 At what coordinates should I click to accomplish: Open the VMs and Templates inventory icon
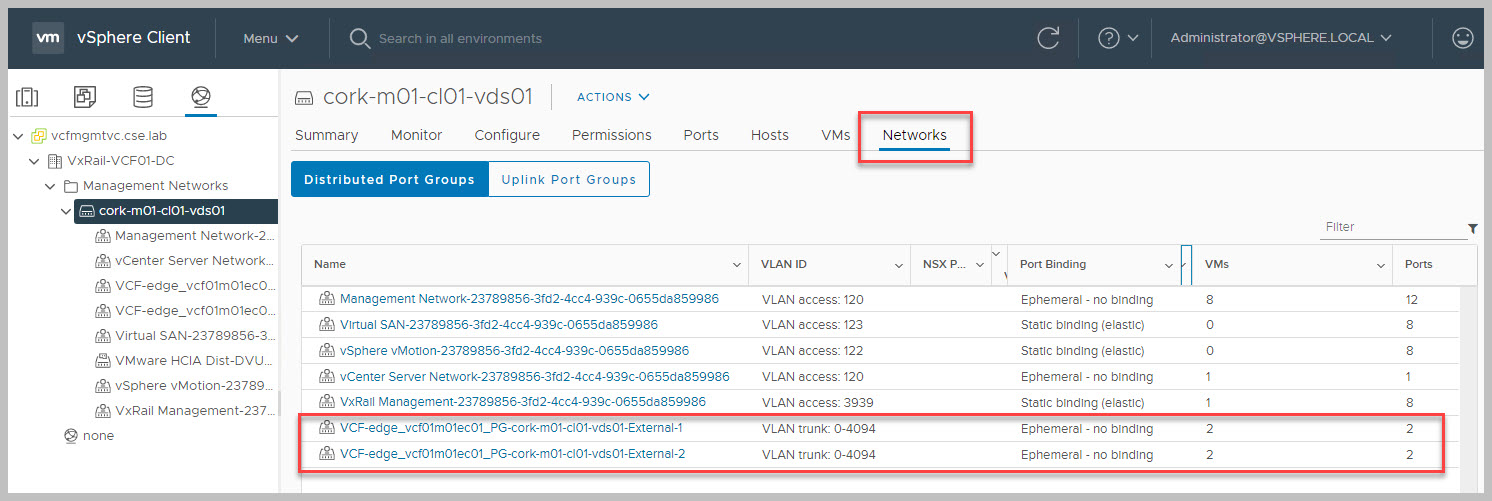[85, 97]
